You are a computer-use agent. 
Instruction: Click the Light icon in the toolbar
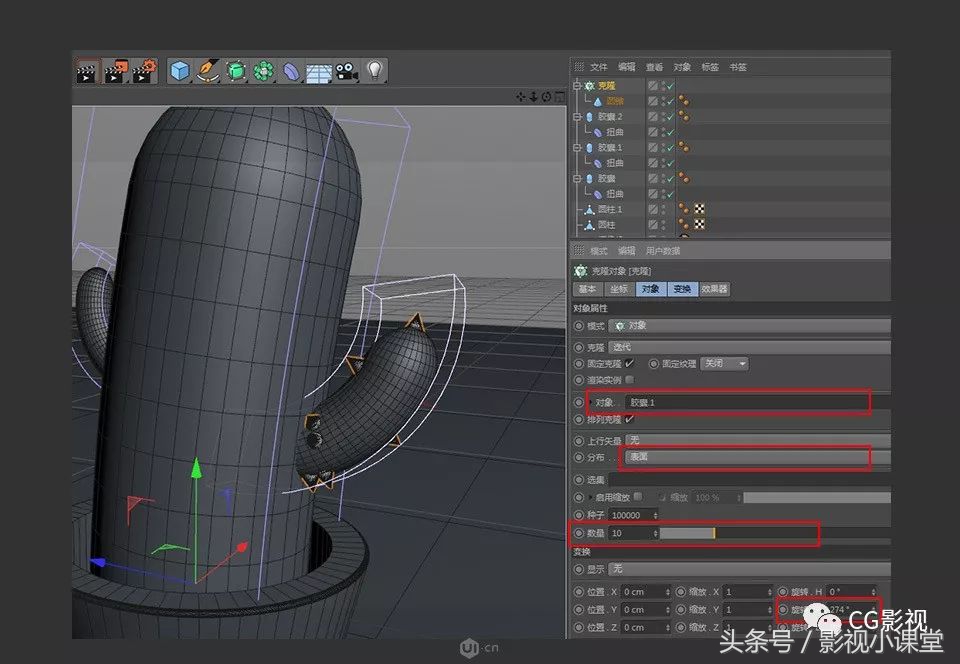[373, 70]
